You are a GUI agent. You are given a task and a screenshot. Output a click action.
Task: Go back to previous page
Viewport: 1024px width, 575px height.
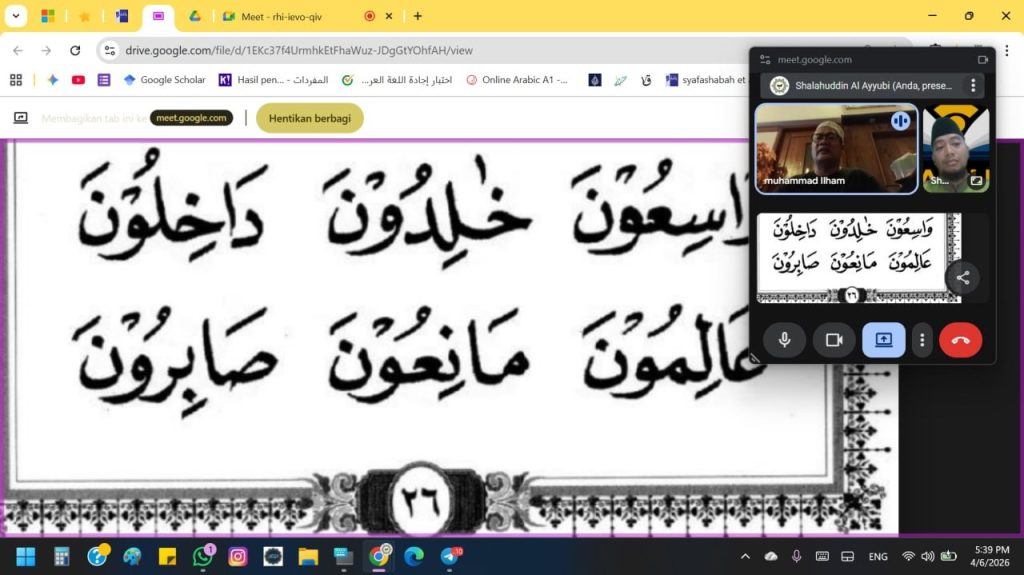click(18, 50)
